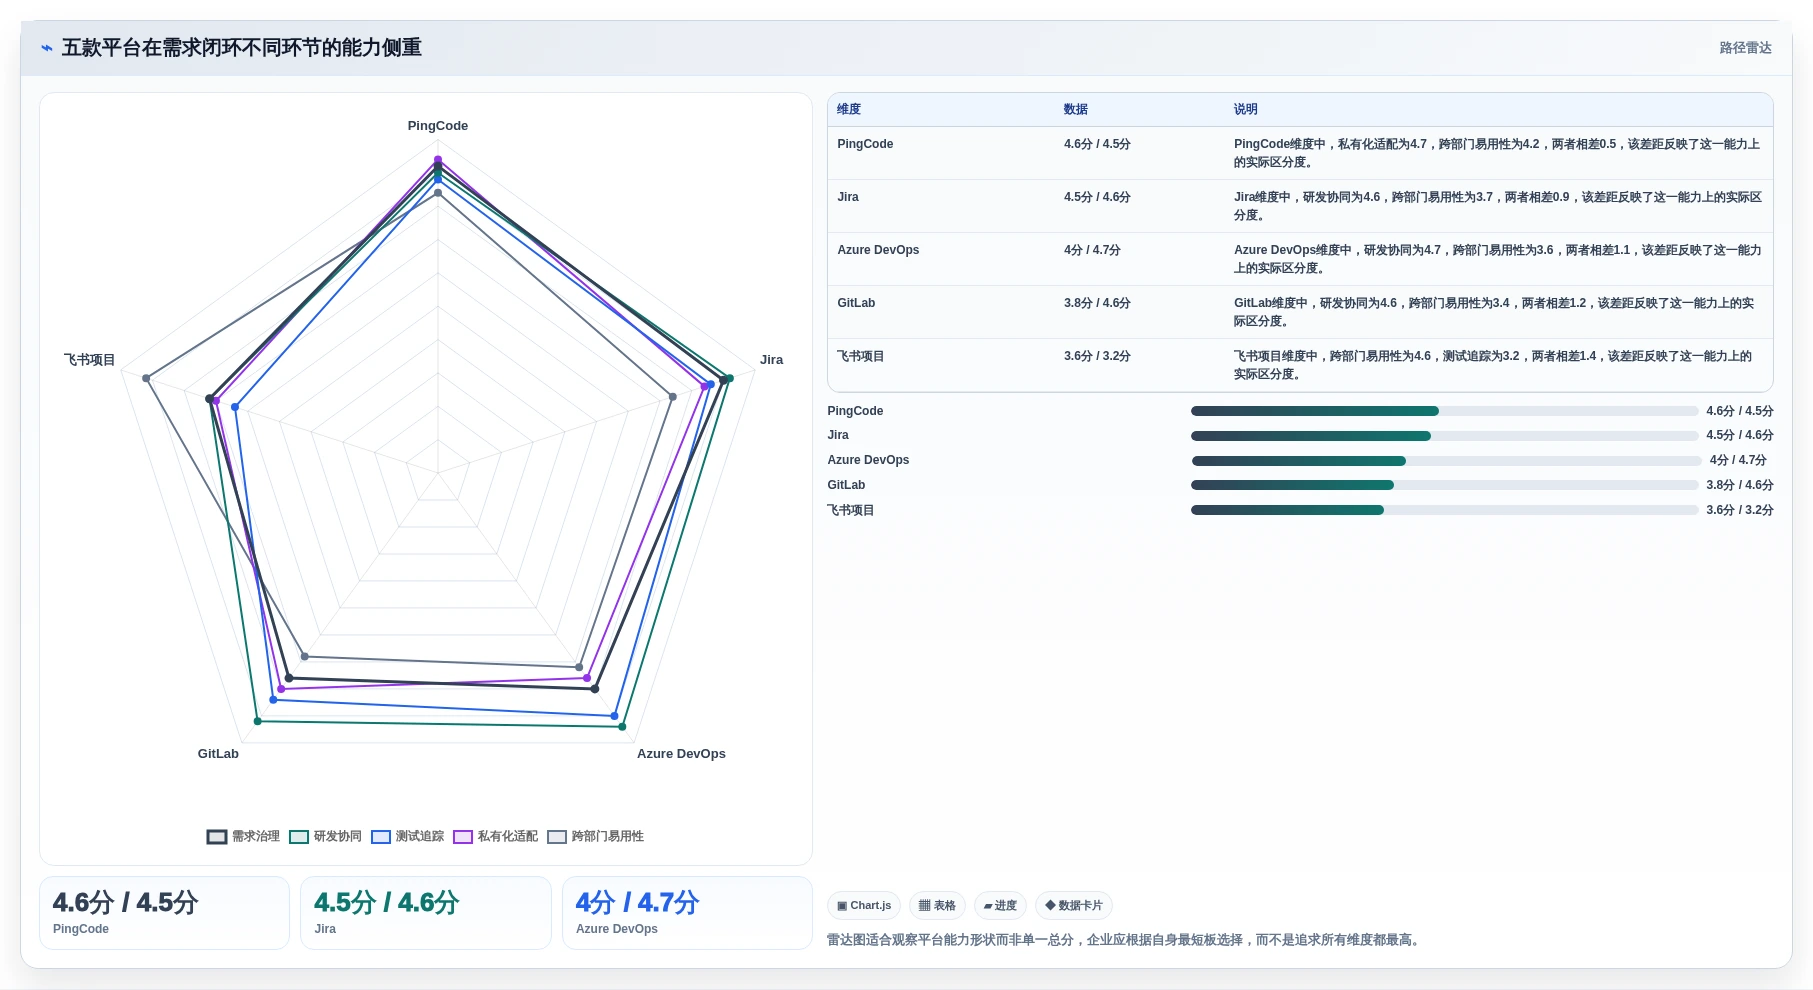
Task: Click the 说明 column header
Action: coord(1245,110)
